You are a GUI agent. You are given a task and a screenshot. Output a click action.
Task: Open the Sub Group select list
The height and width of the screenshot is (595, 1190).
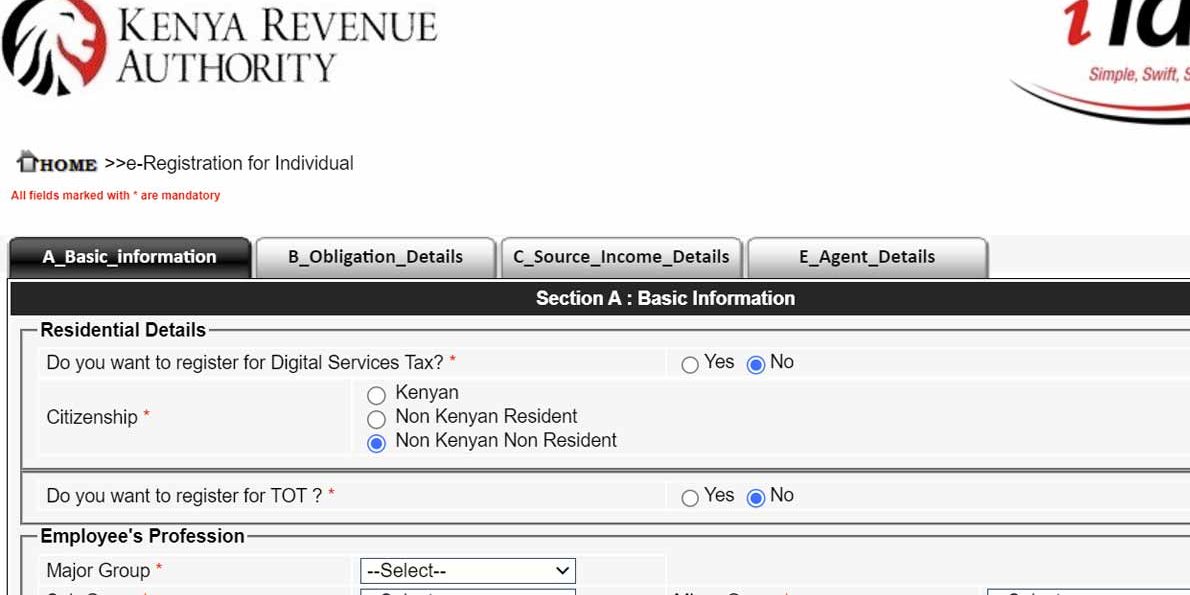tap(467, 592)
